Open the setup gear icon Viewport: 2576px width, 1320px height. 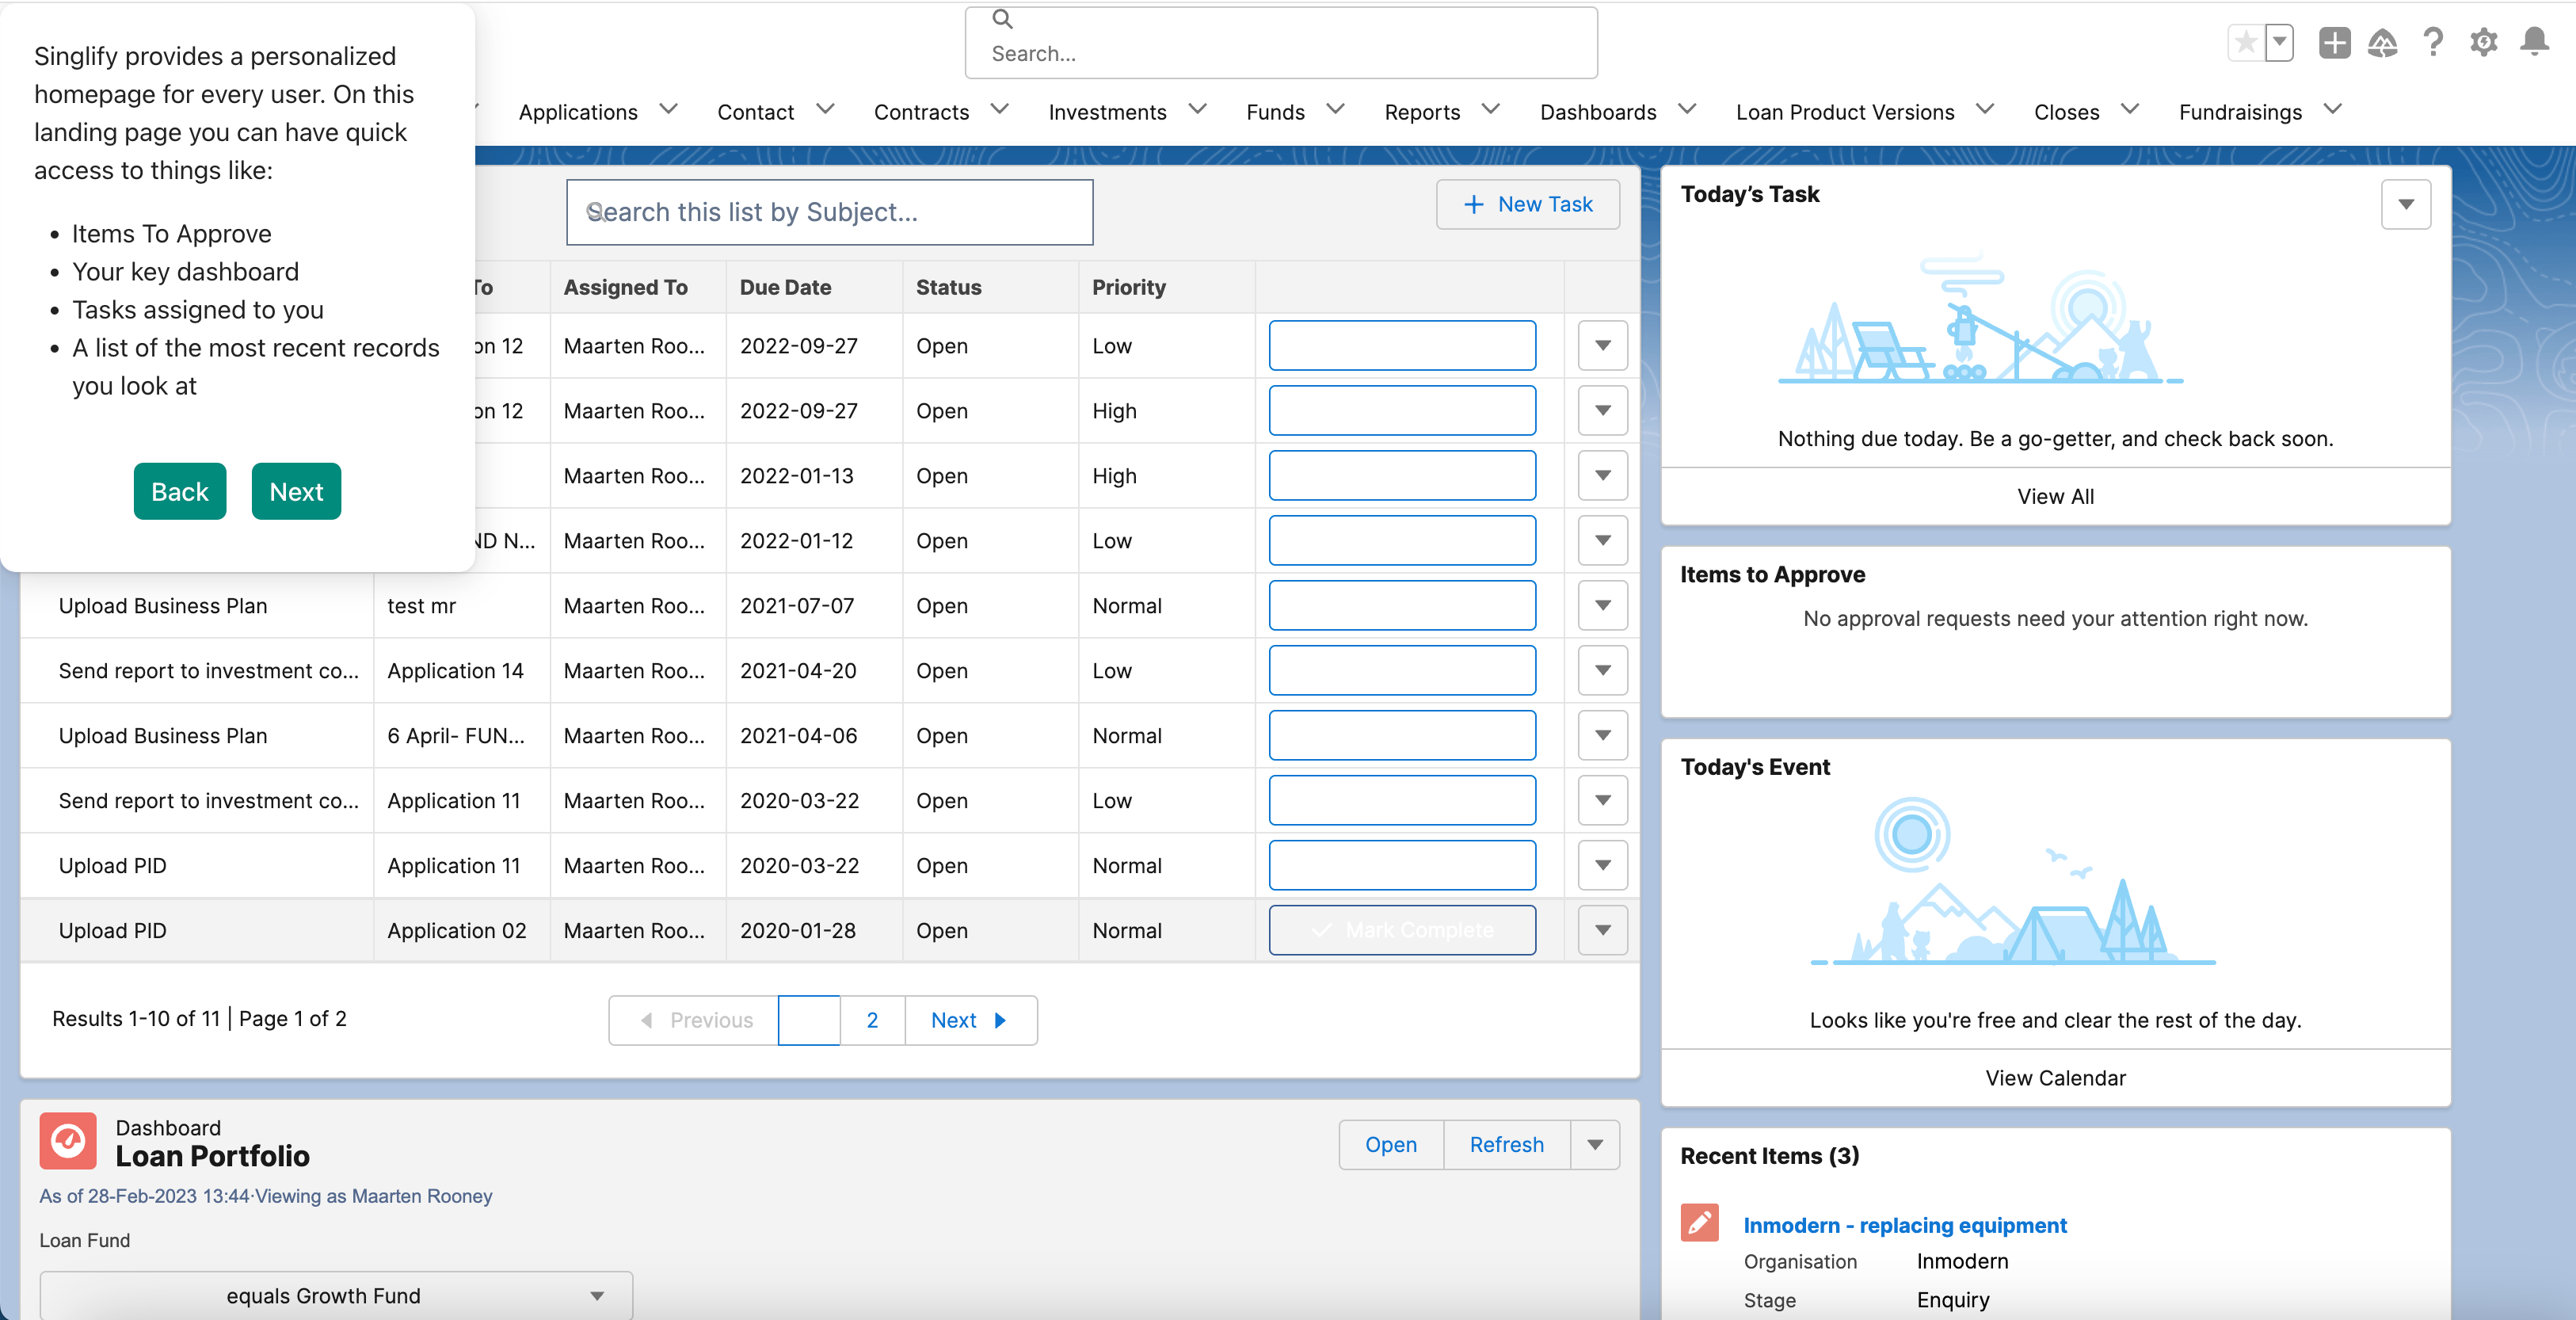pyautogui.click(x=2484, y=43)
